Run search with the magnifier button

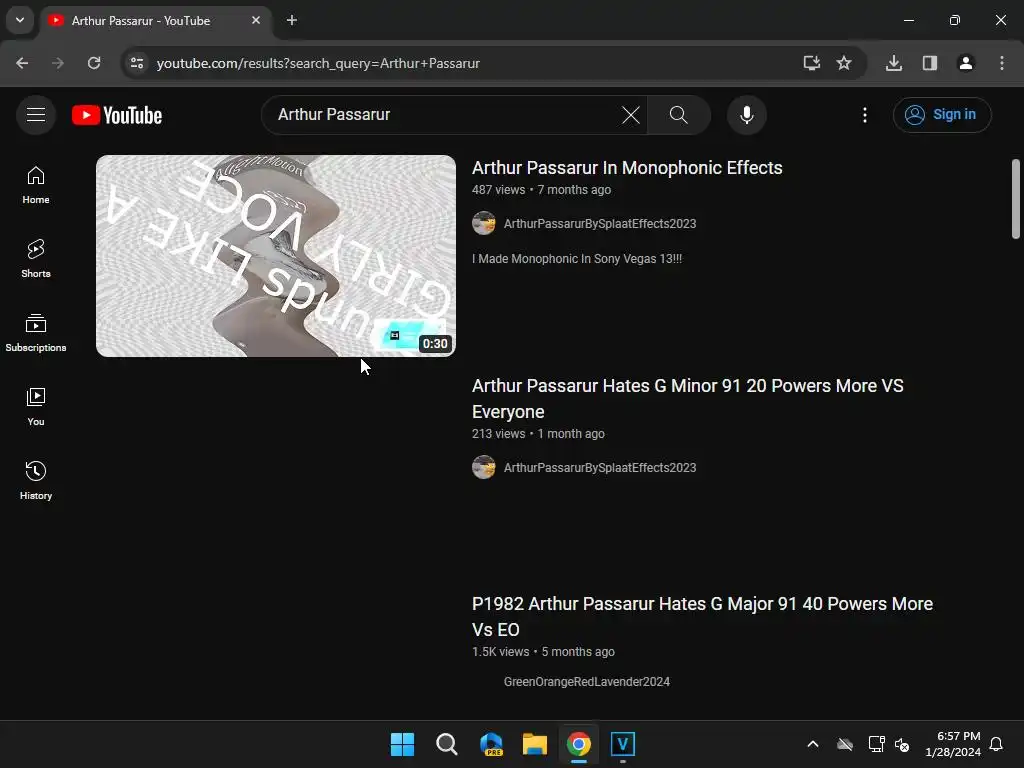pyautogui.click(x=679, y=115)
